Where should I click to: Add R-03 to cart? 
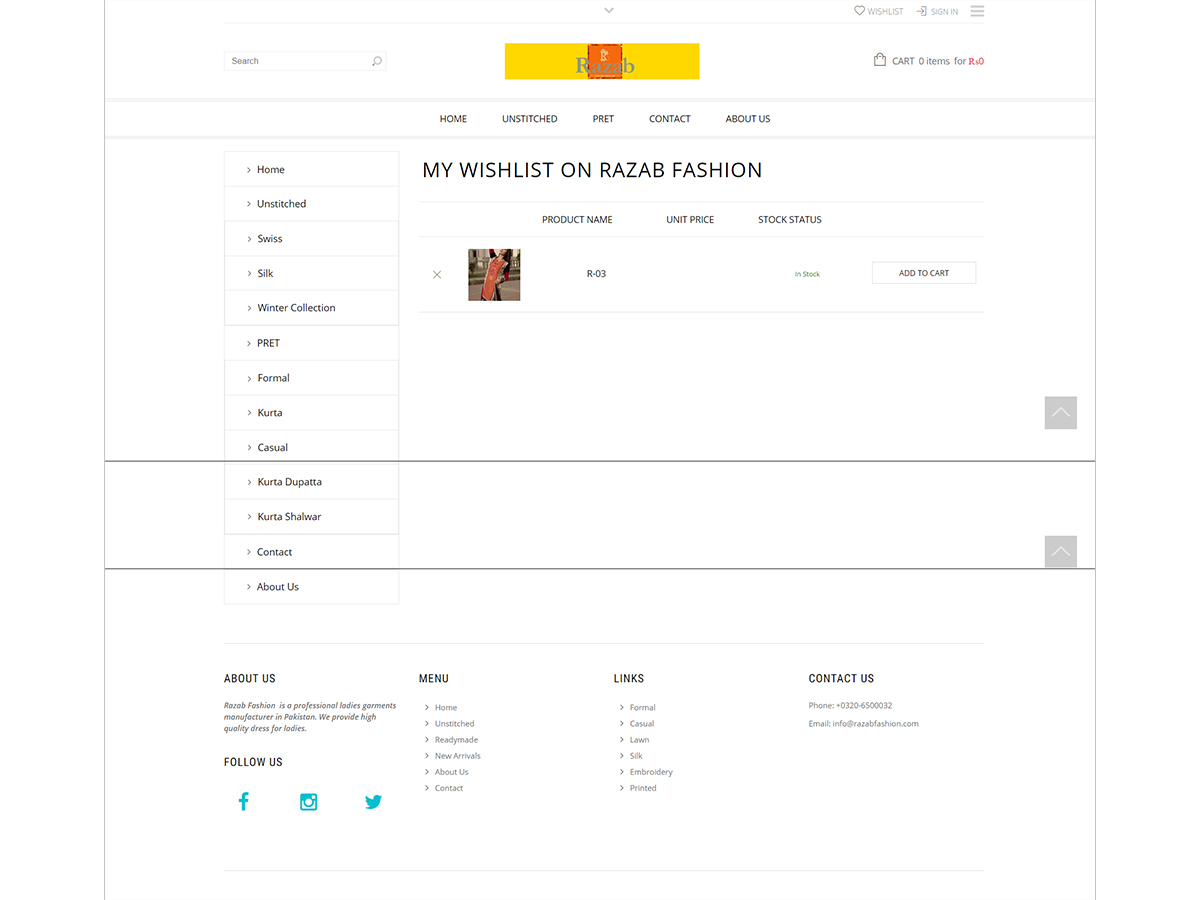coord(924,273)
